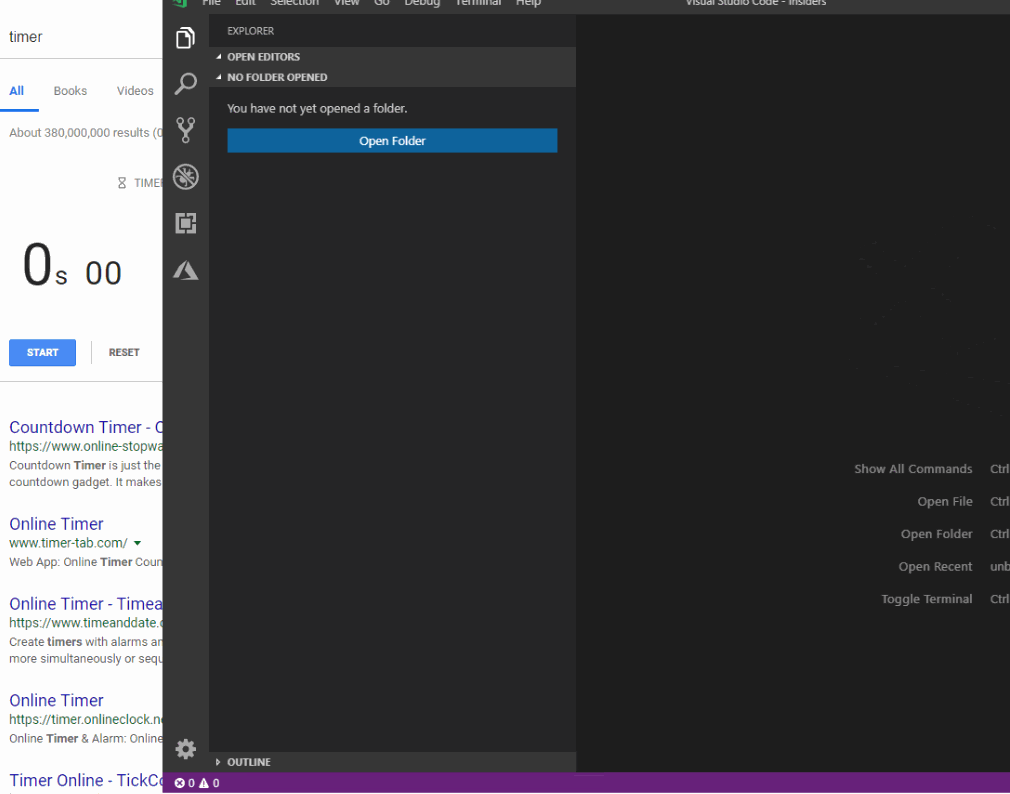1010x794 pixels.
Task: Open the Edit menu
Action: [x=245, y=3]
